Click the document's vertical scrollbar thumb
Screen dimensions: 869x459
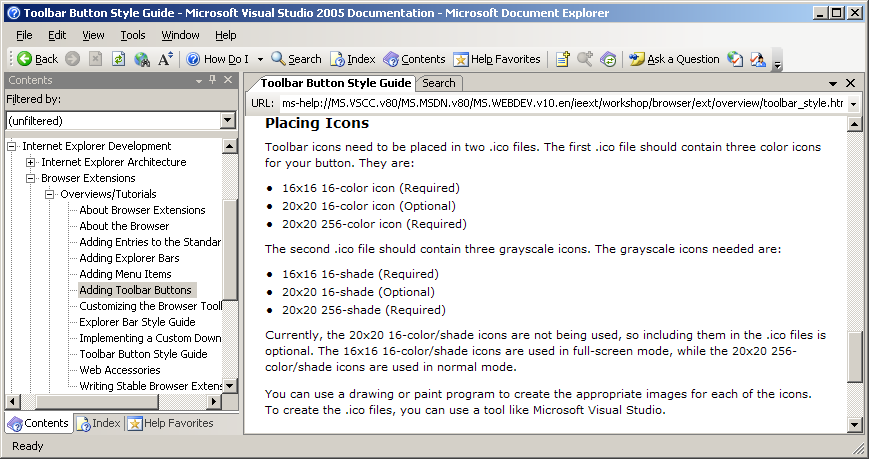point(853,355)
